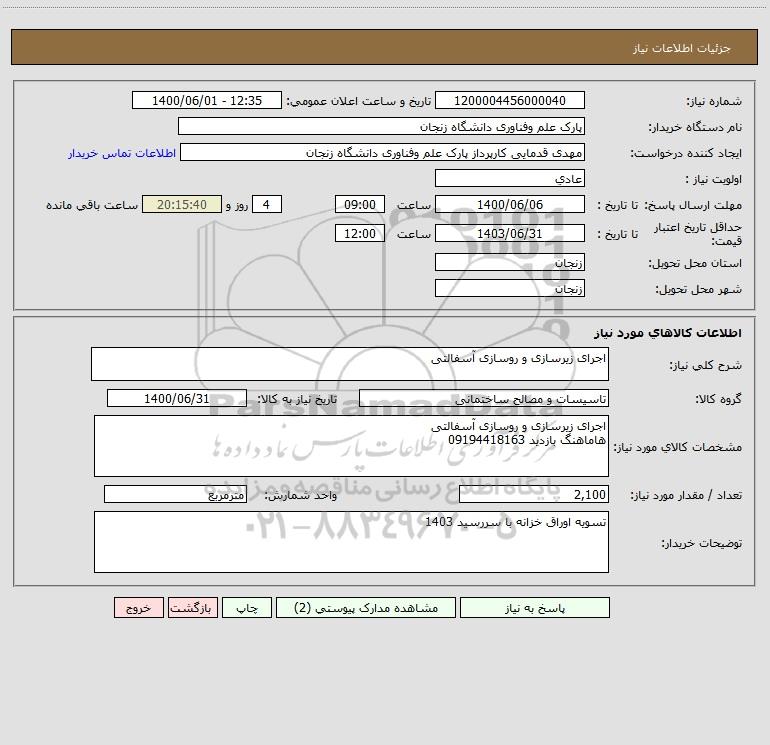
Task: Select the شماره نیاز number field
Action: [x=510, y=100]
